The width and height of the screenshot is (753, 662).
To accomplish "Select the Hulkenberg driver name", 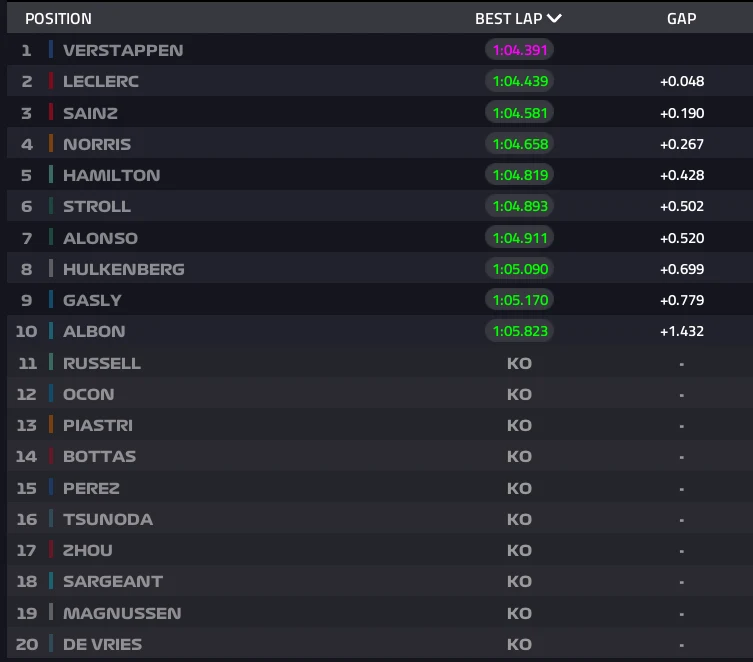I will coord(123,269).
